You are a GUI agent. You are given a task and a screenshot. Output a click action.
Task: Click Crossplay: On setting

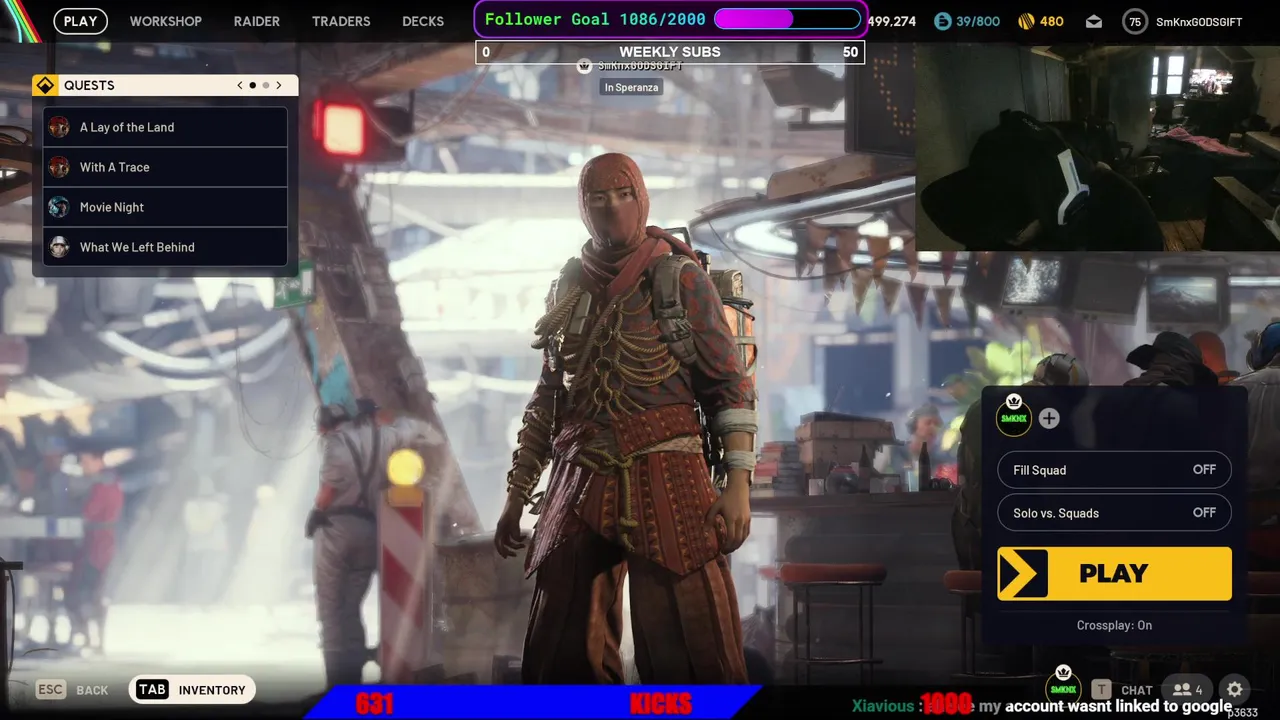click(1114, 625)
